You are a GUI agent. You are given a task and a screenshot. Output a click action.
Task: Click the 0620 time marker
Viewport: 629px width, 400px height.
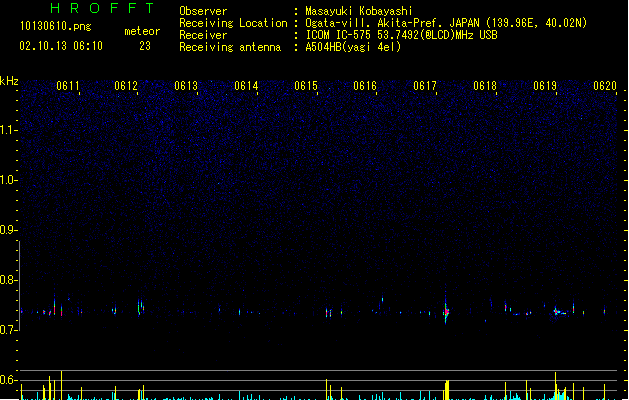tap(605, 86)
